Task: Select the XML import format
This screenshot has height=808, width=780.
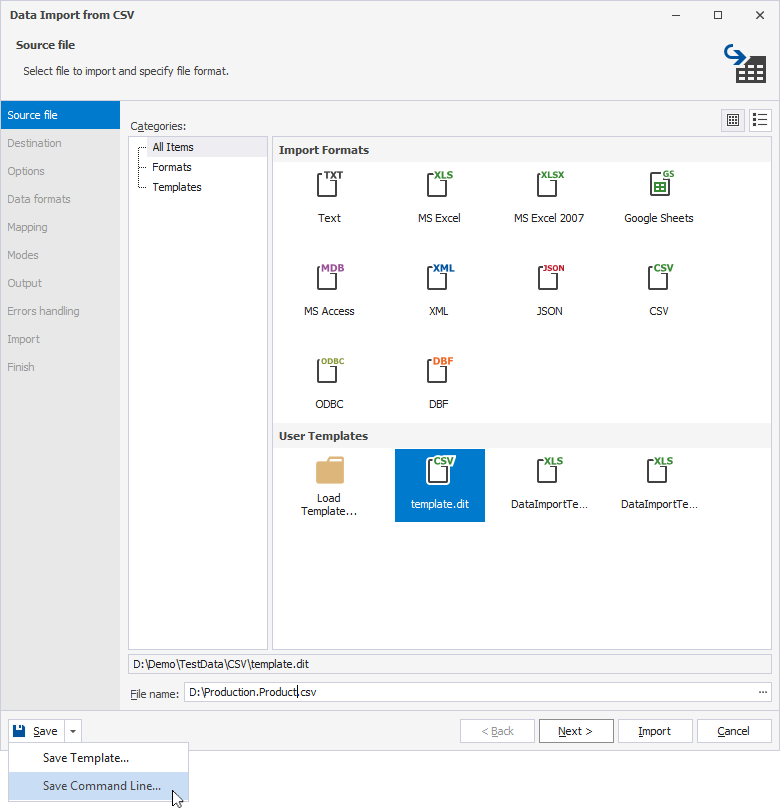Action: [439, 277]
